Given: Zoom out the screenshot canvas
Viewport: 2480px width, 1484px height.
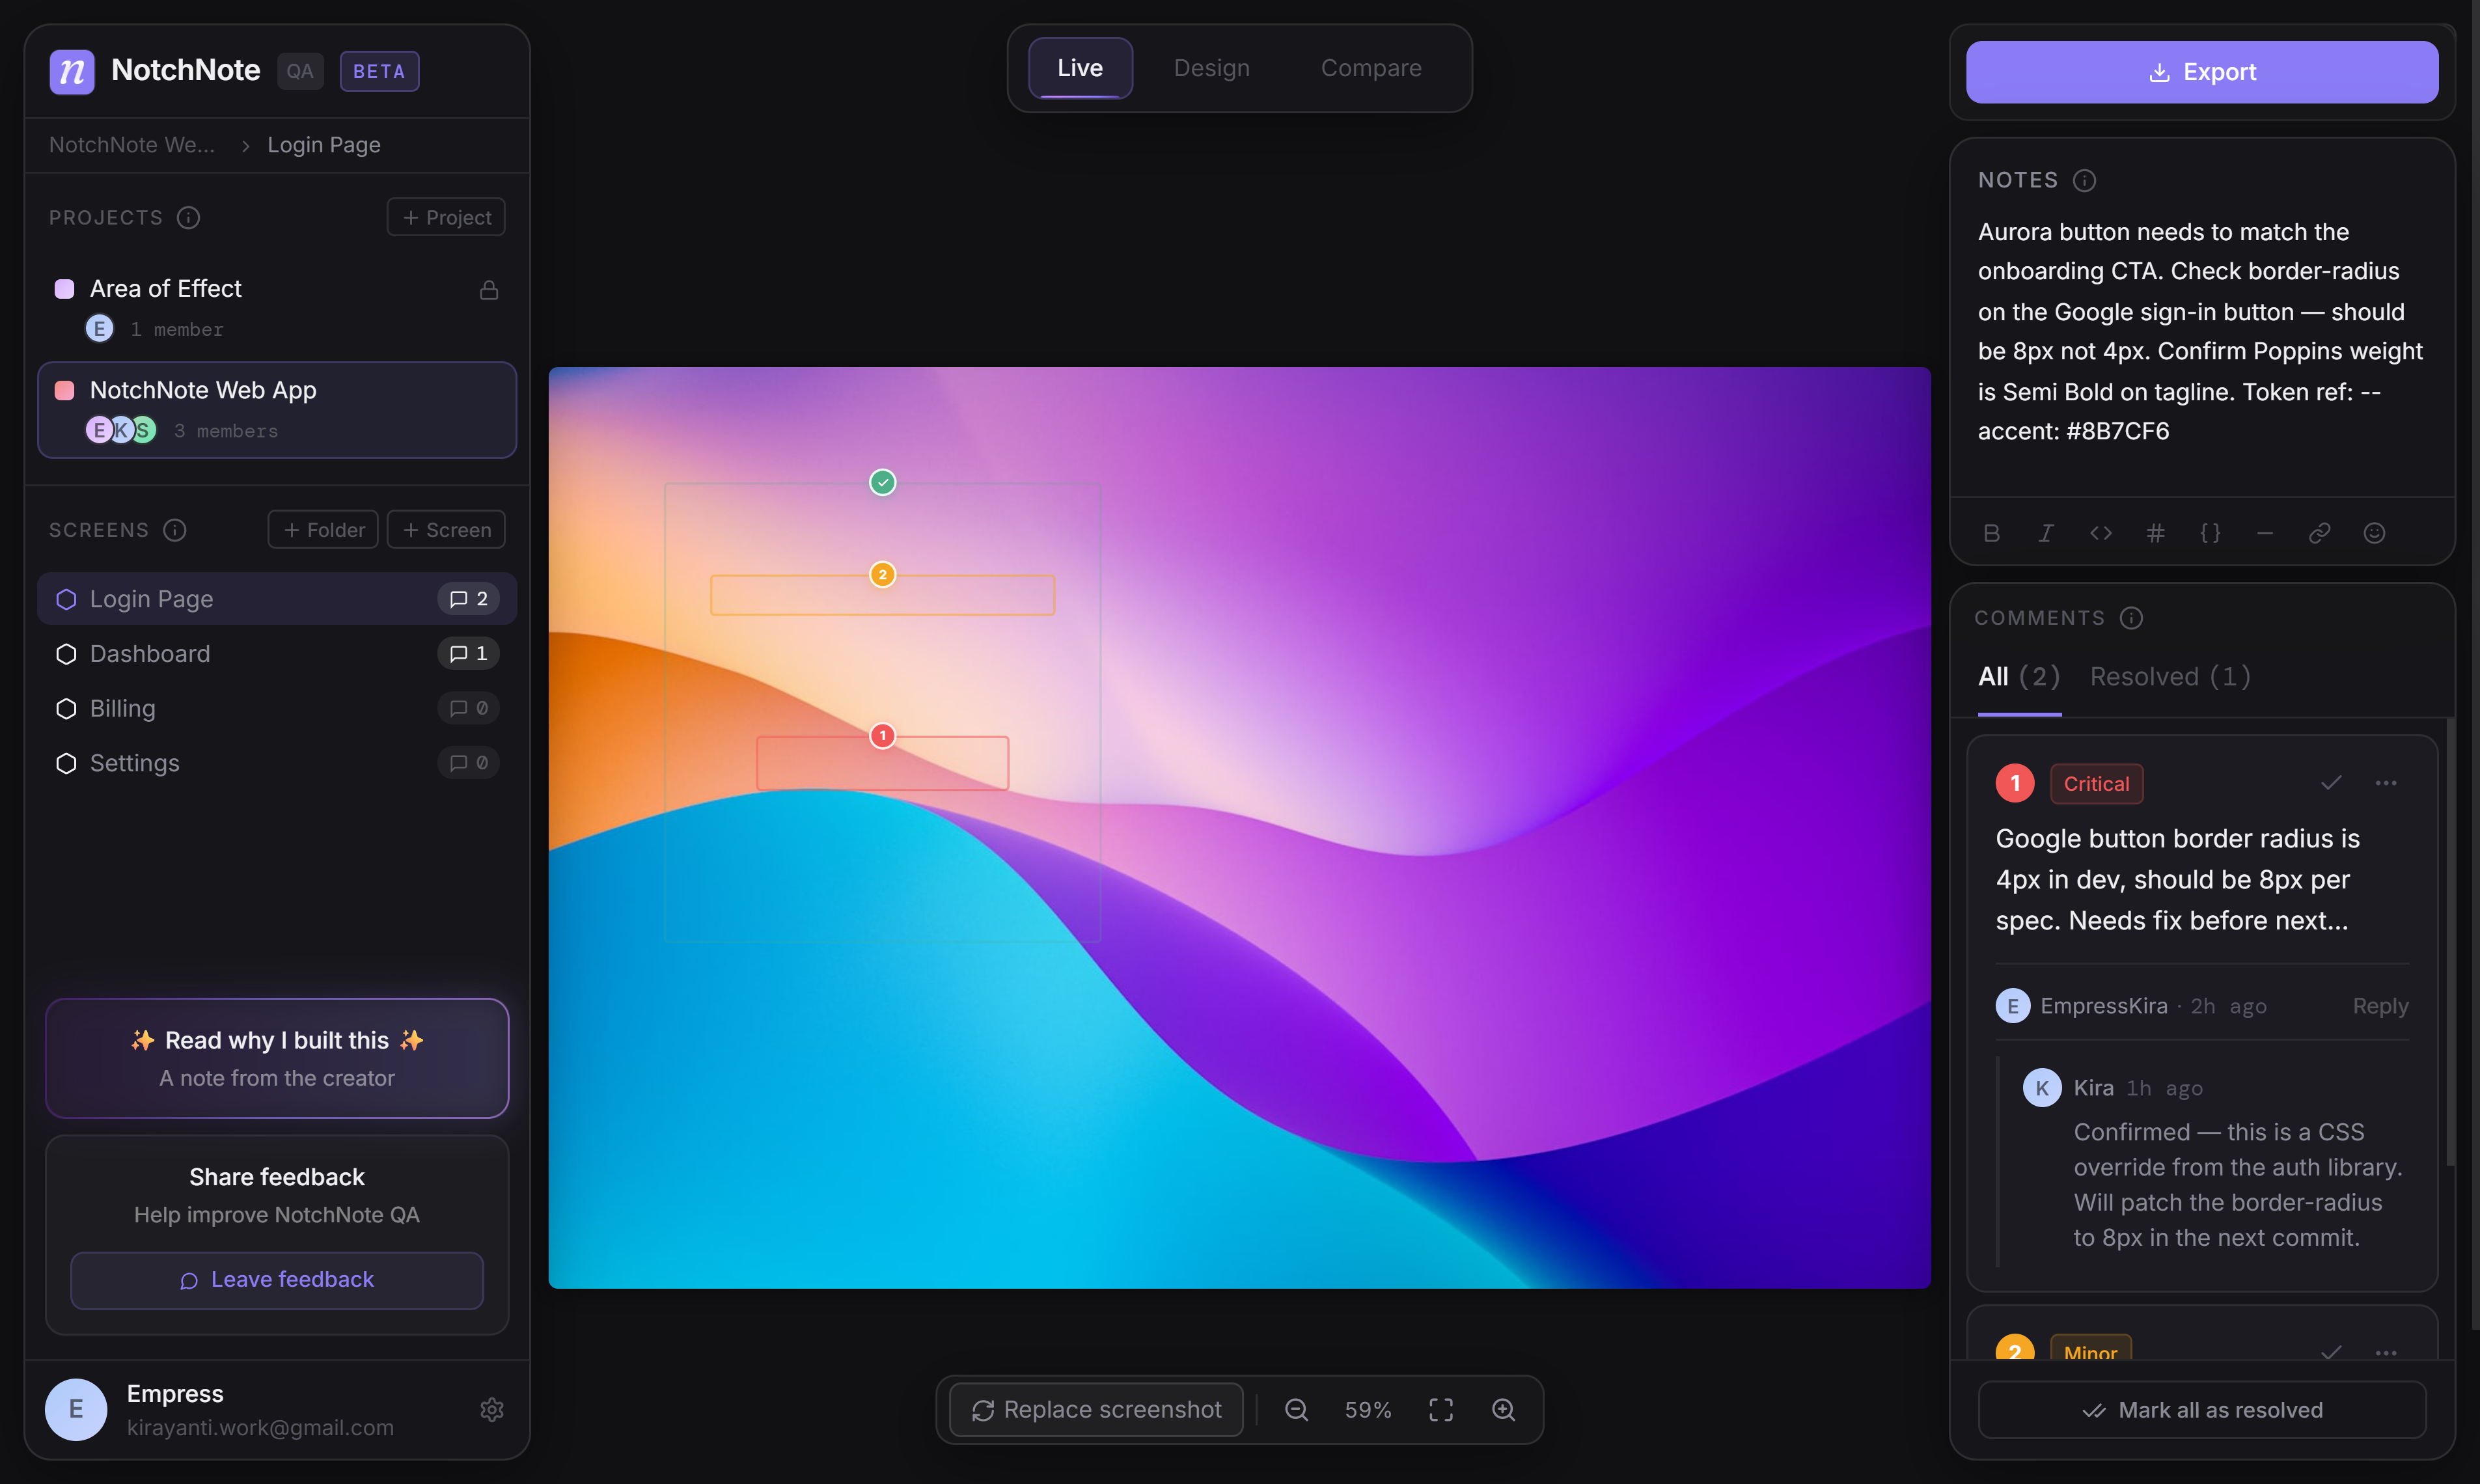Looking at the screenshot, I should coord(1296,1409).
